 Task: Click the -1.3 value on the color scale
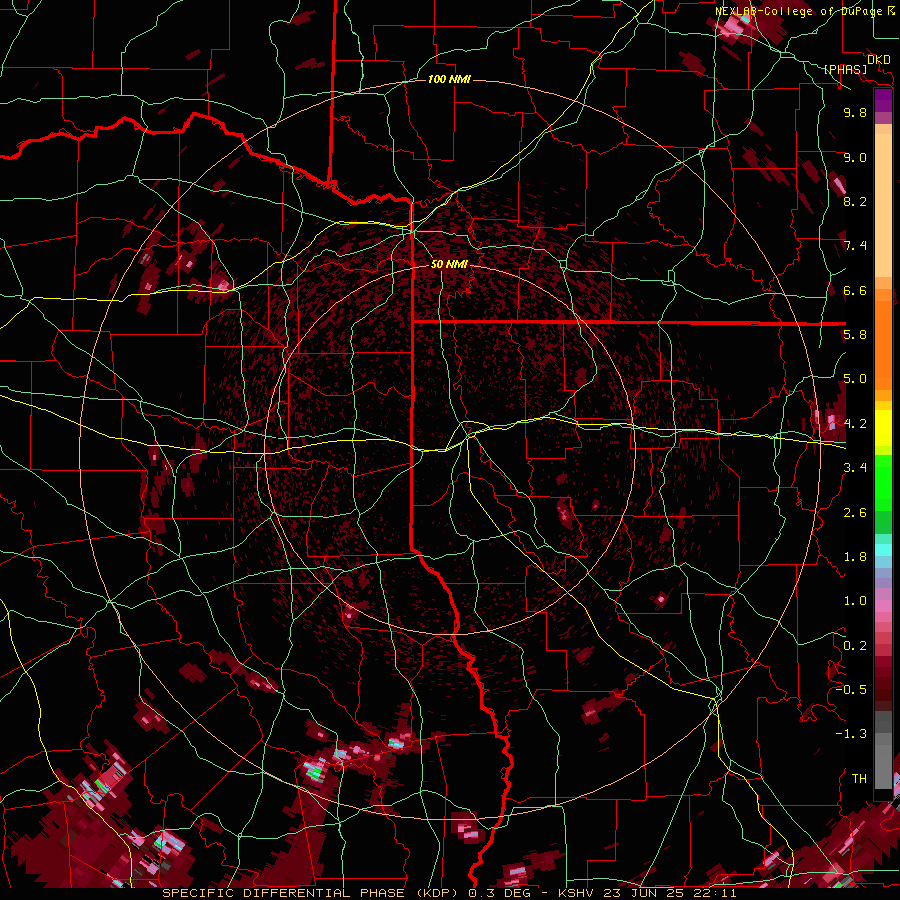(x=851, y=734)
